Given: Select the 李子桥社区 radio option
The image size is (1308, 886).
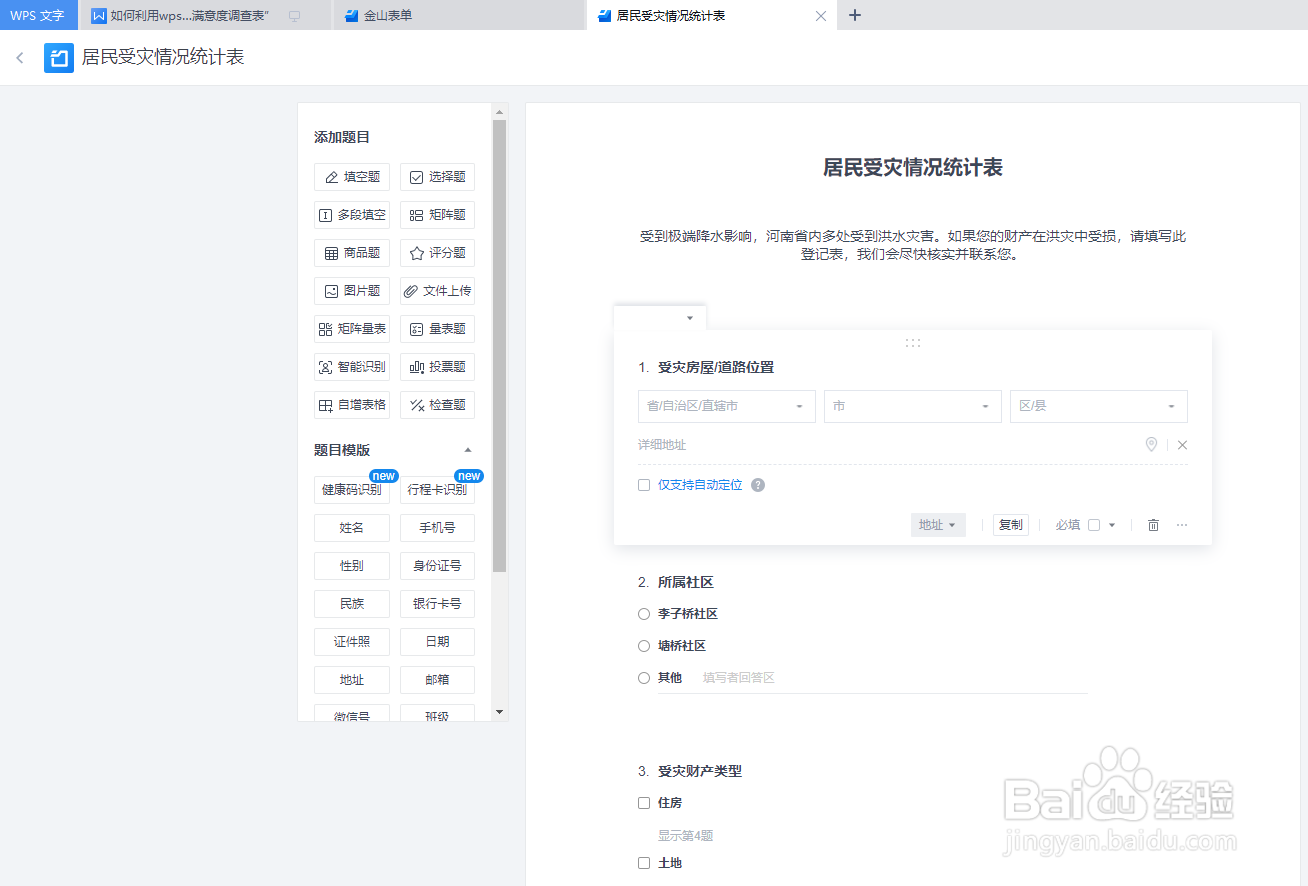Looking at the screenshot, I should tap(643, 613).
